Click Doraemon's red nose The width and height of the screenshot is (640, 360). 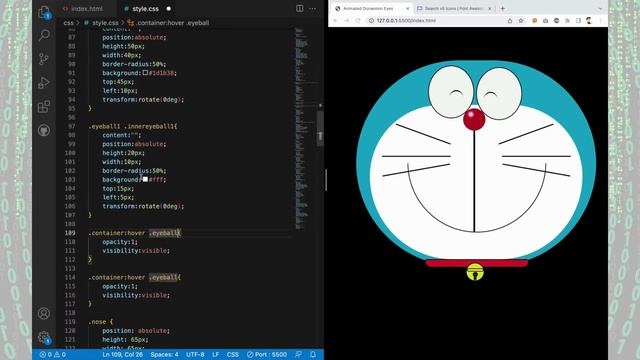click(x=474, y=119)
